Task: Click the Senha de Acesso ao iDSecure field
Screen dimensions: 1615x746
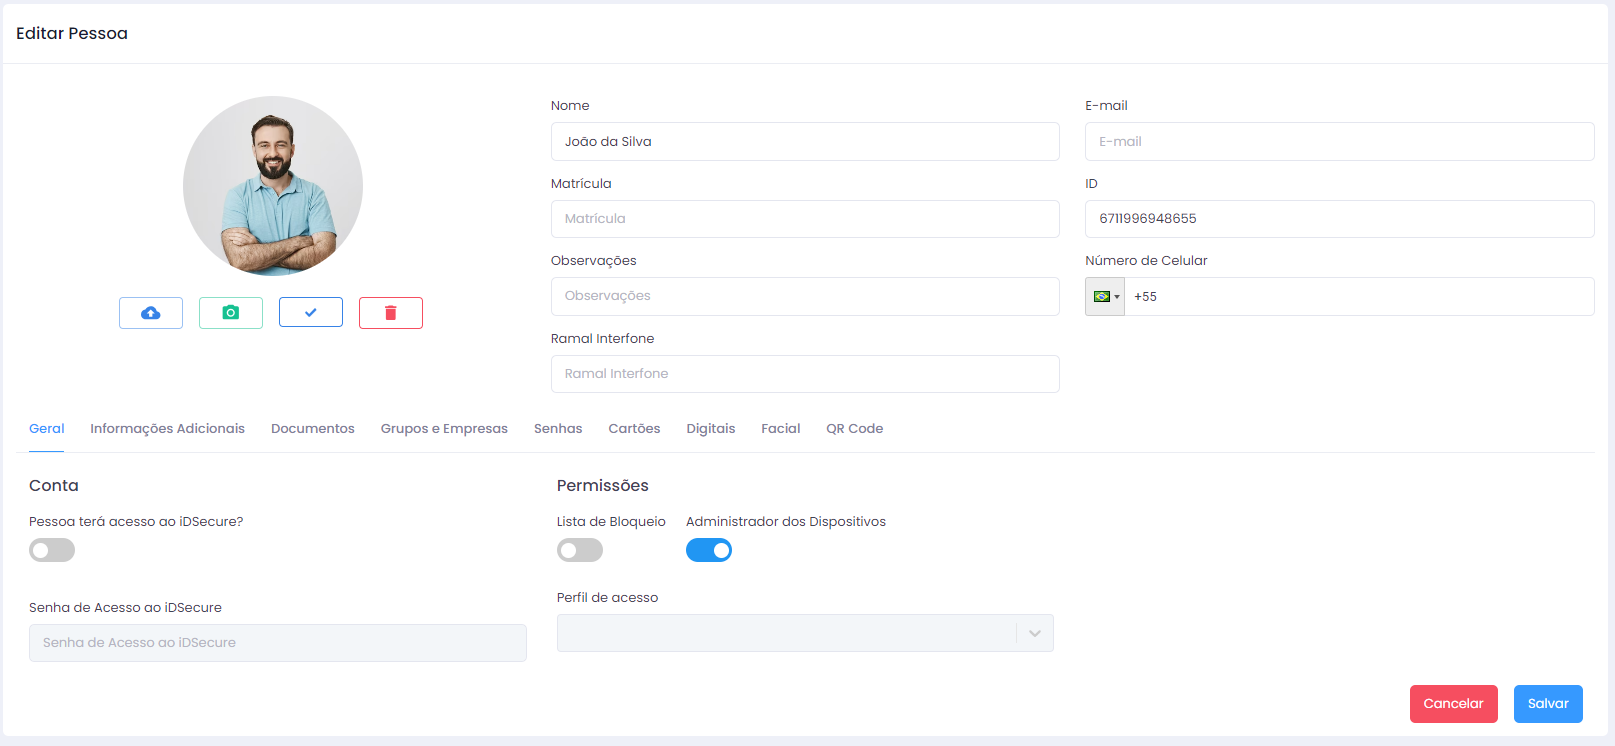Action: coord(278,643)
